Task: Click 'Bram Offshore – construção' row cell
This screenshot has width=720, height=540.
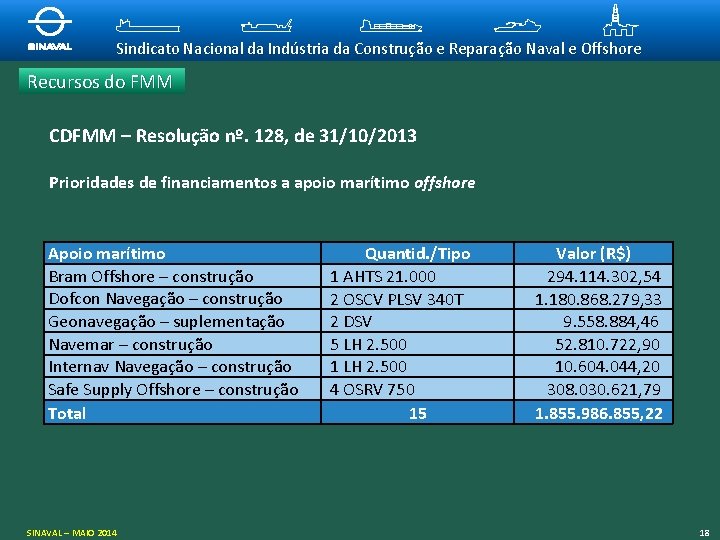Action: pos(182,276)
